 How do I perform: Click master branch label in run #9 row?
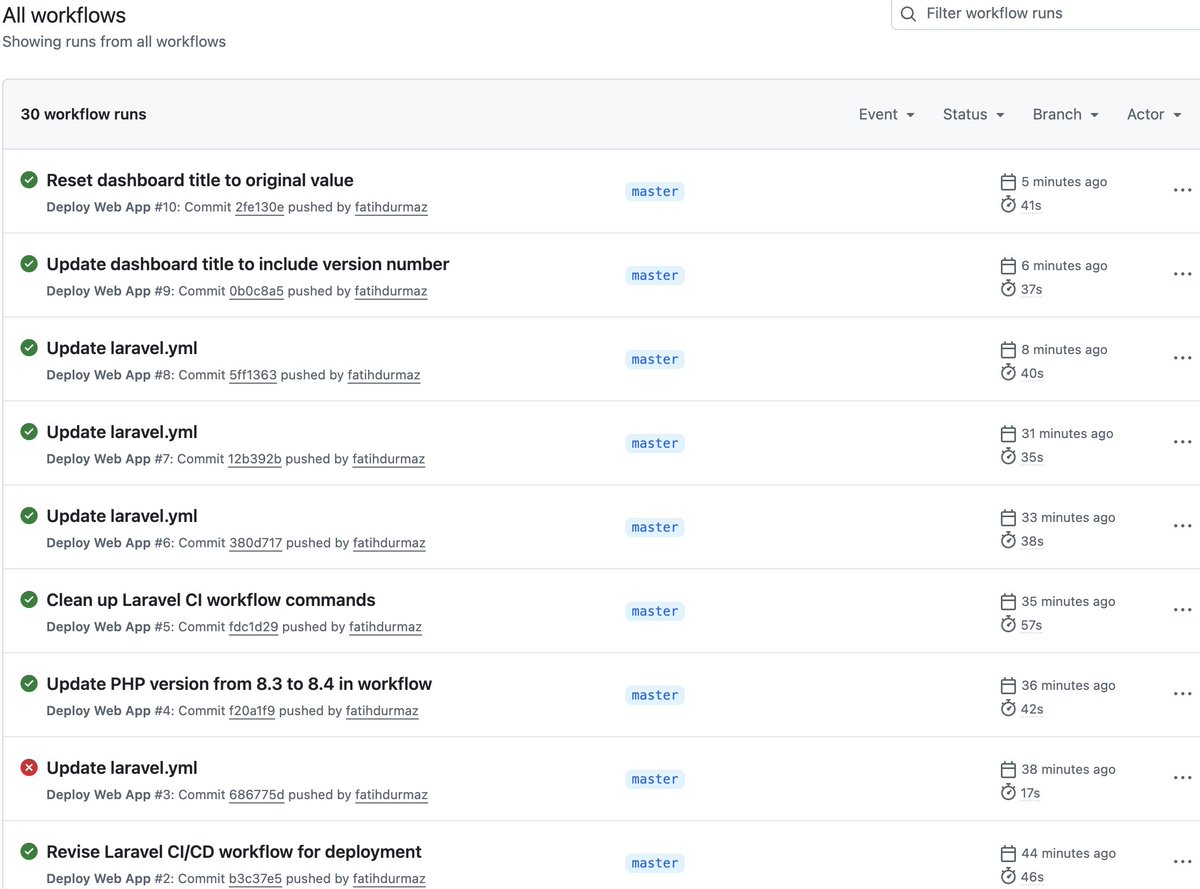pyautogui.click(x=655, y=275)
